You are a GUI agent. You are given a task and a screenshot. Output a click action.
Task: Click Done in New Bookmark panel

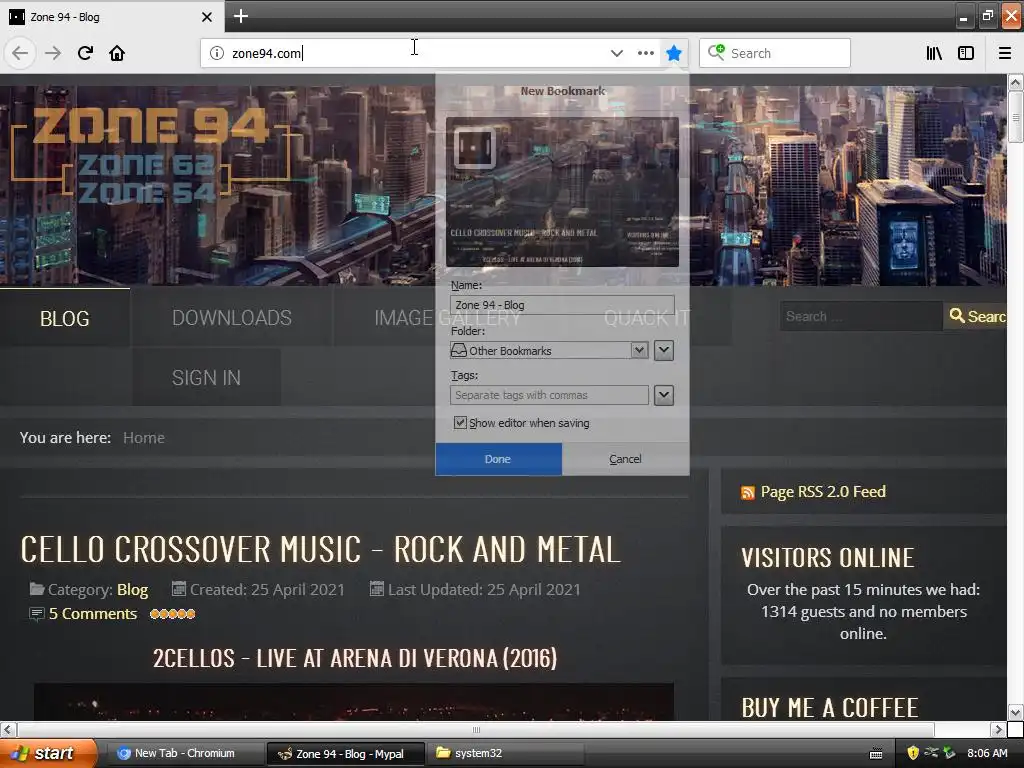tap(498, 459)
